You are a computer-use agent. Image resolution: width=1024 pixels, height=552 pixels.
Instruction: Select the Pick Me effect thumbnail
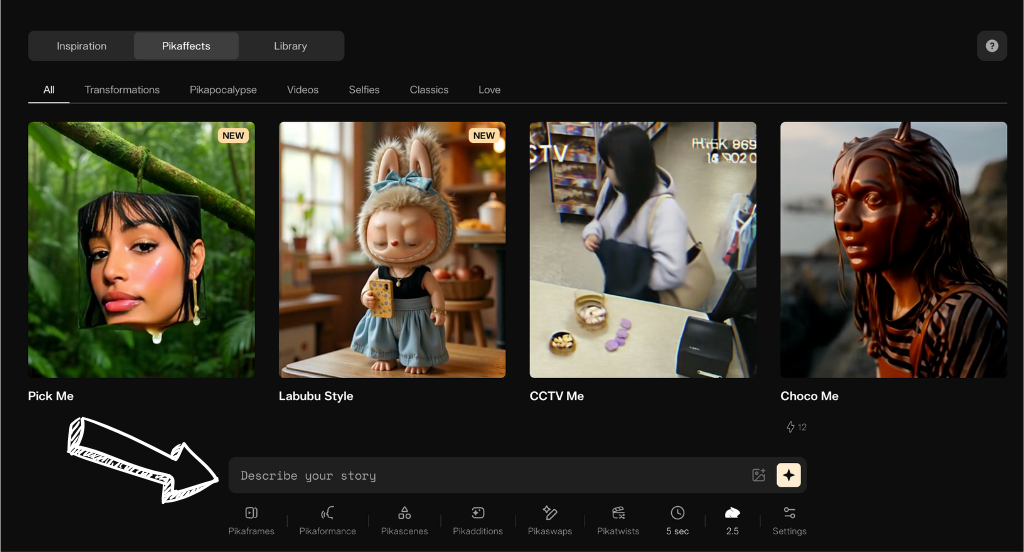141,250
